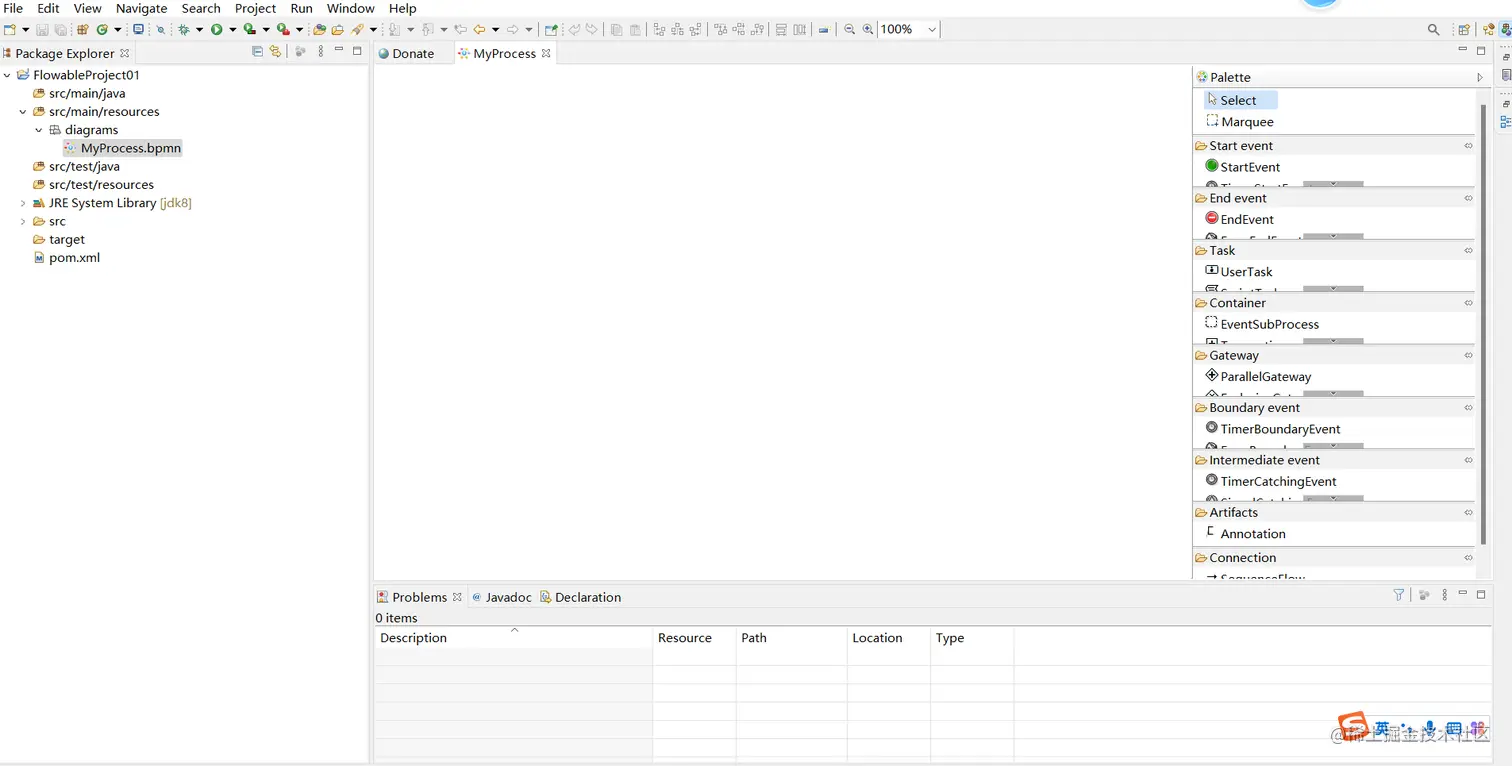Click the Zoom In magnifier icon

pyautogui.click(x=868, y=30)
